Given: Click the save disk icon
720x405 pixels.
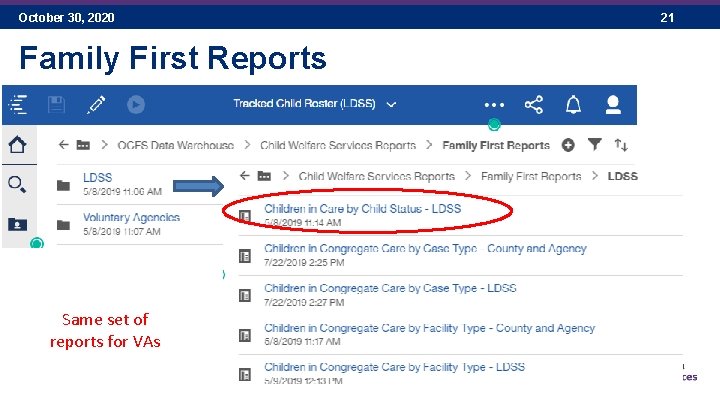Looking at the screenshot, I should 56,104.
